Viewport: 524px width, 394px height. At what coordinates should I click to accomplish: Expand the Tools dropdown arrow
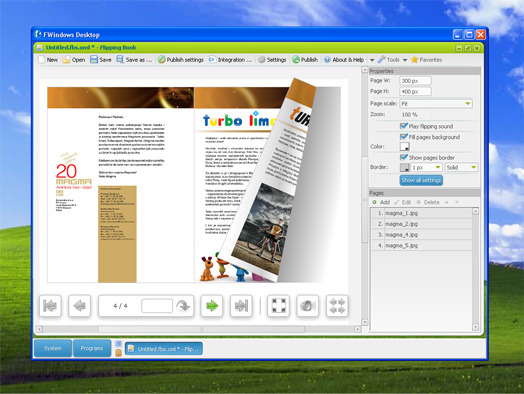(405, 60)
